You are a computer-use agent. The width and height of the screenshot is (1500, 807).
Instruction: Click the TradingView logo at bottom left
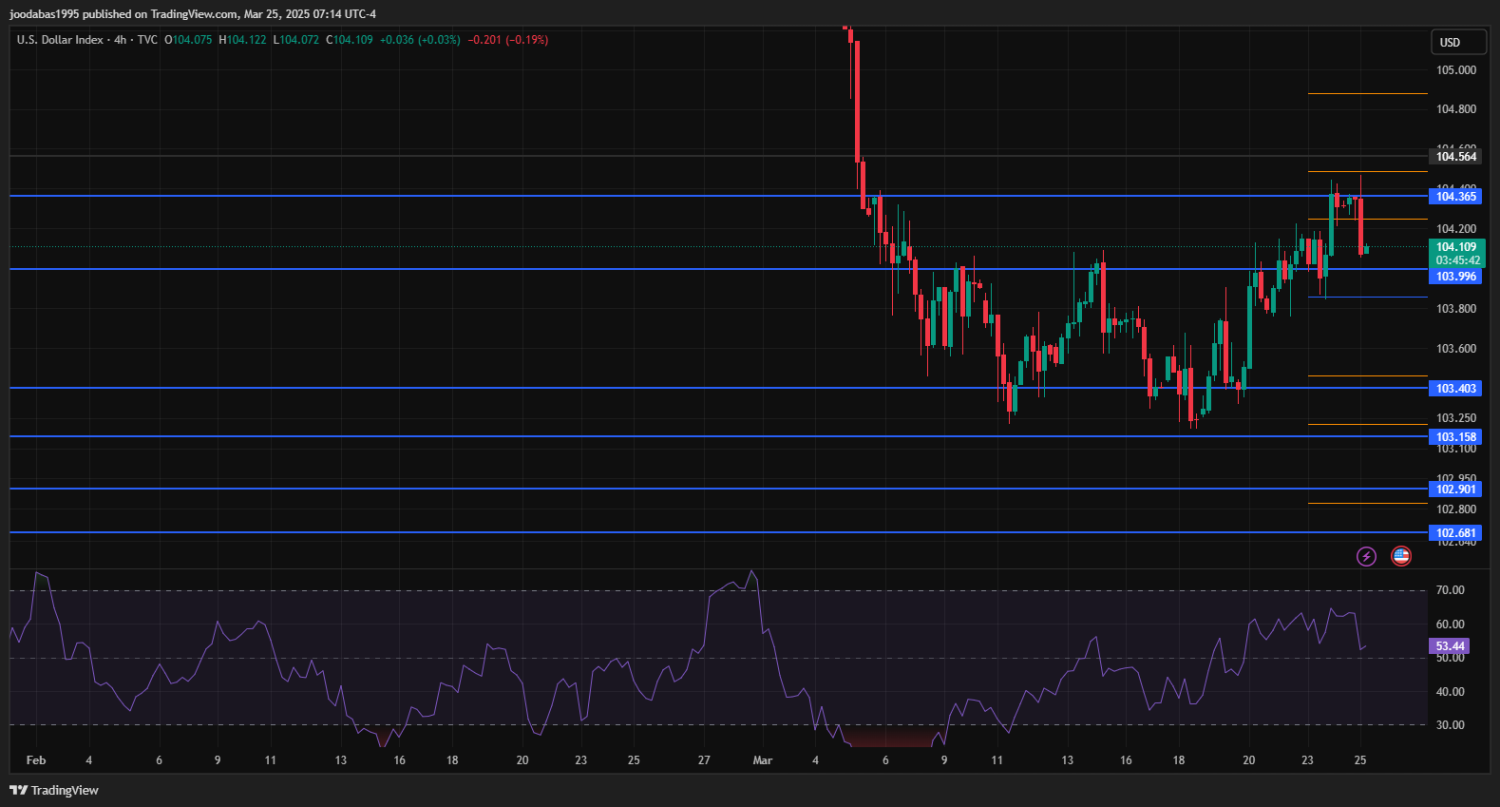[x=55, y=790]
